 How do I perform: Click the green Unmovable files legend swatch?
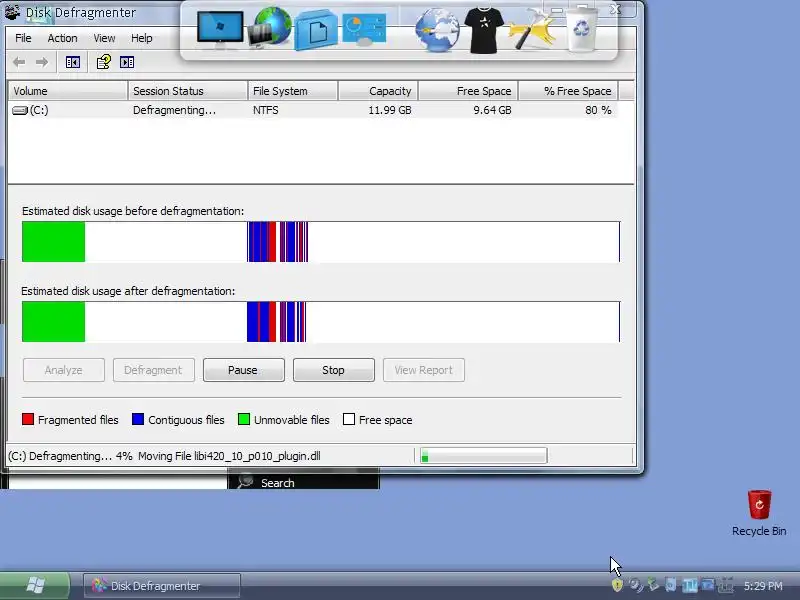[244, 419]
